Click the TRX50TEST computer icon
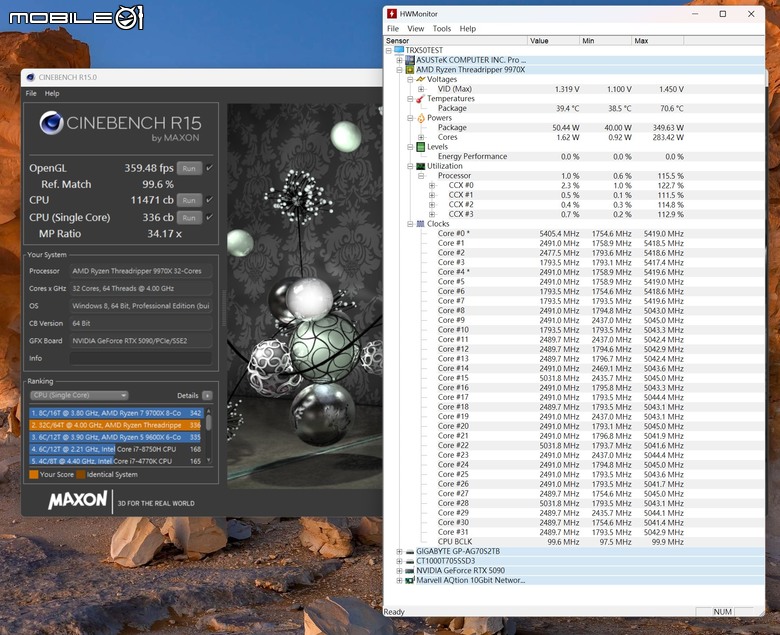The image size is (780, 635). [x=399, y=50]
